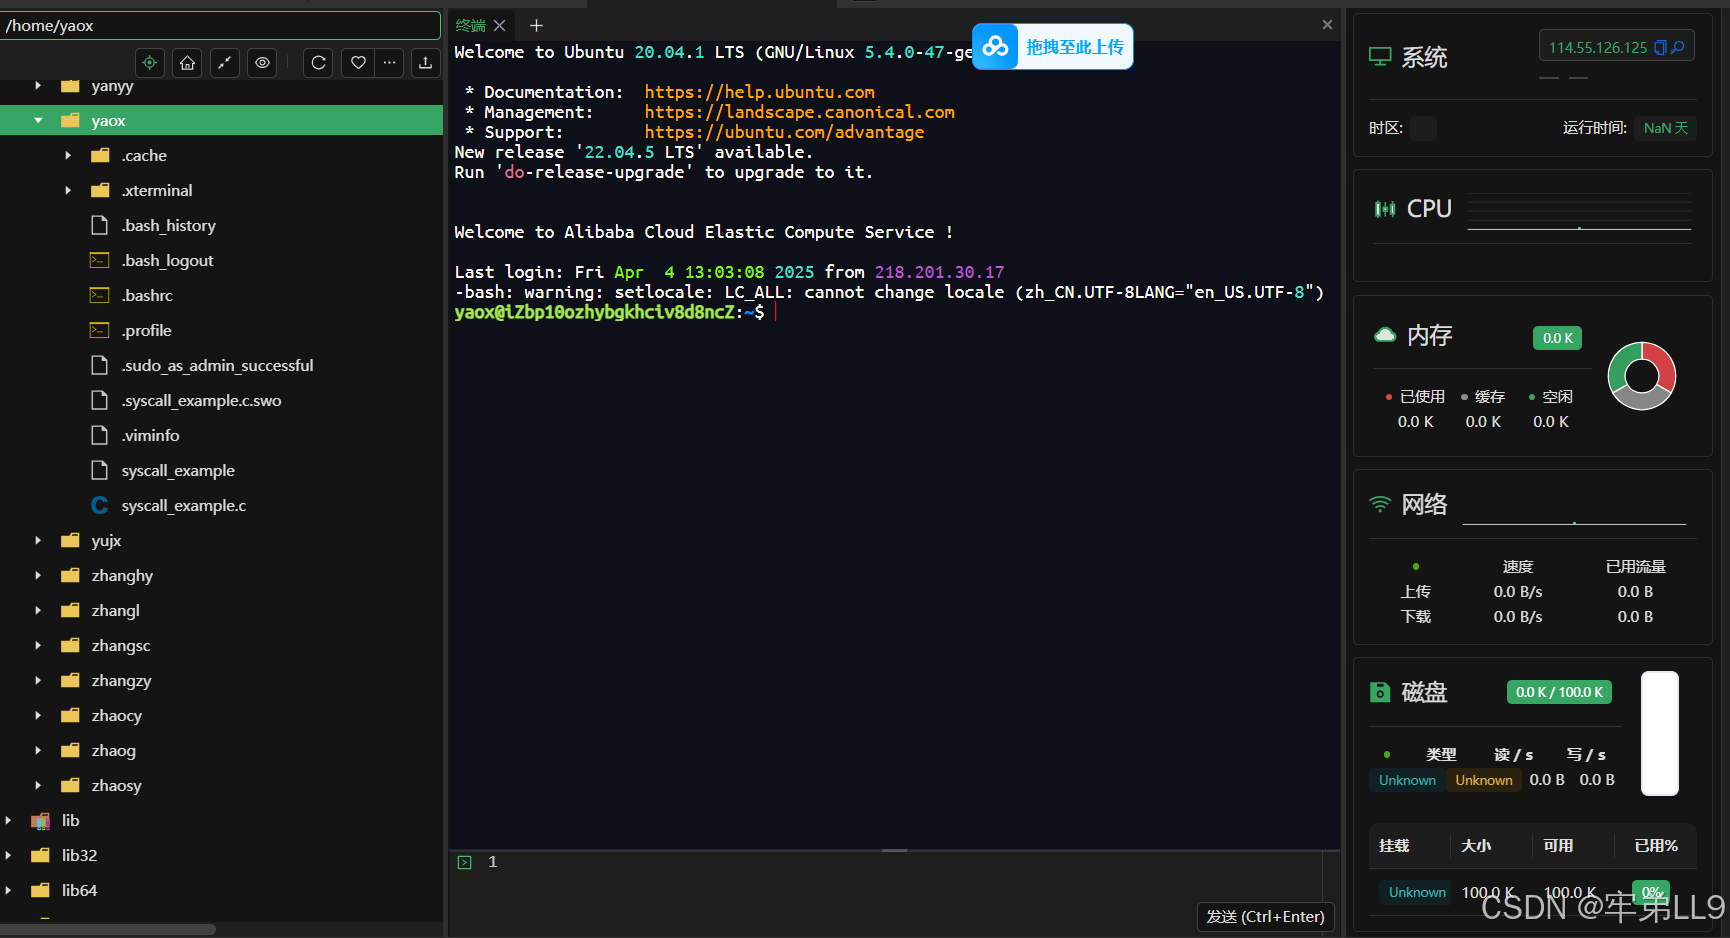This screenshot has width=1730, height=938.
Task: Switch to the 终端 tab
Action: 471,25
